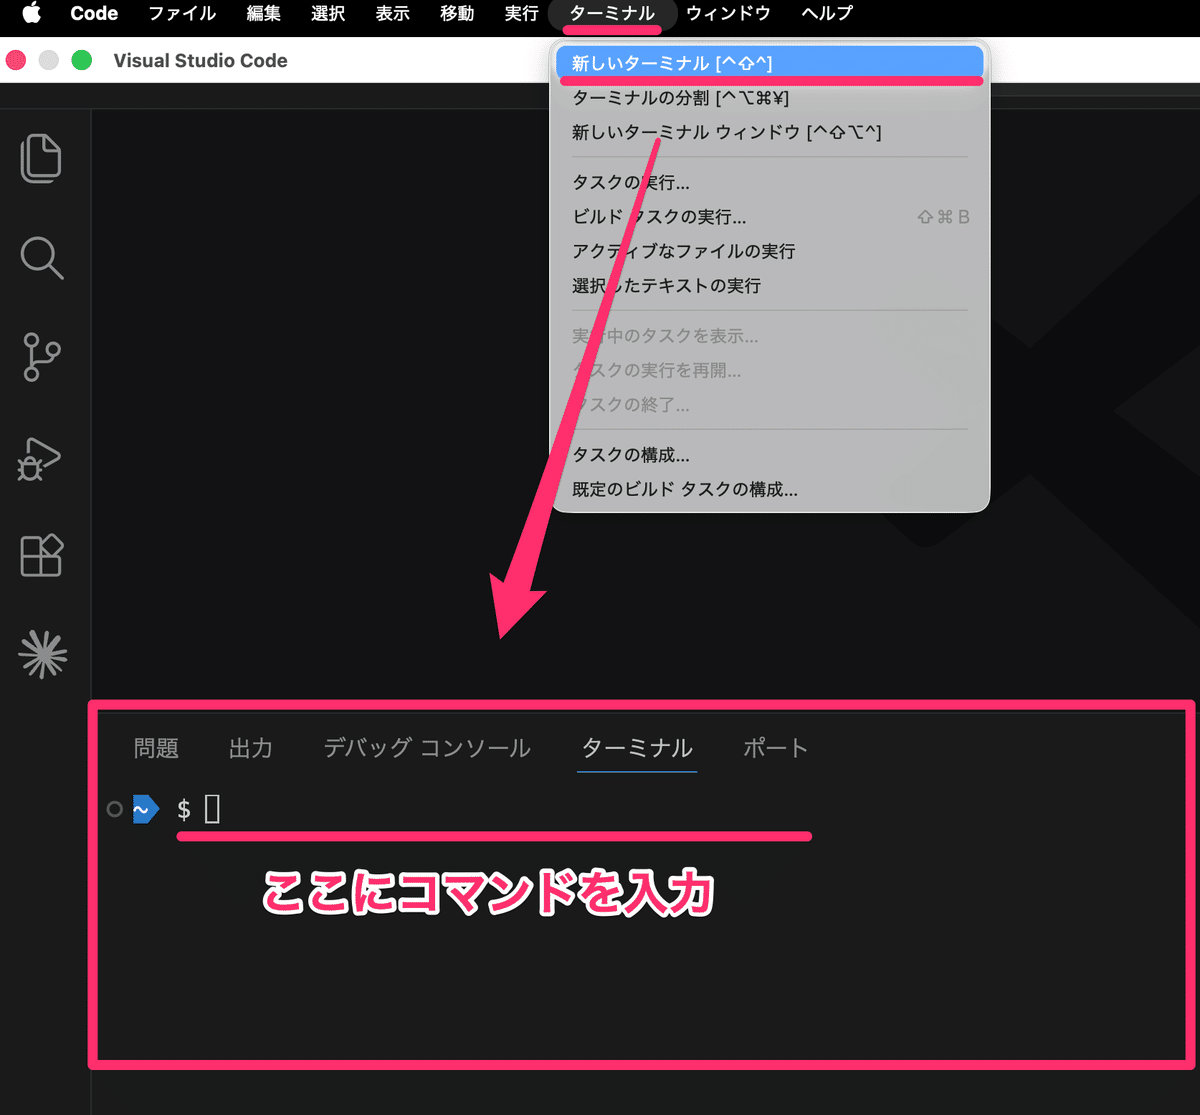
Task: Click the Visual Studio Code window title
Action: [200, 60]
